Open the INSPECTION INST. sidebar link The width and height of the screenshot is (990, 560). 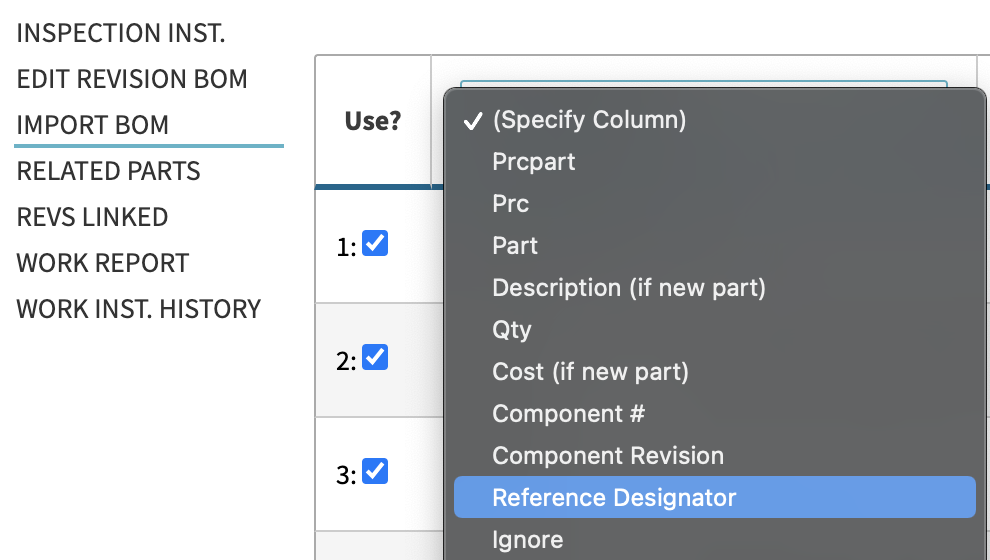121,33
